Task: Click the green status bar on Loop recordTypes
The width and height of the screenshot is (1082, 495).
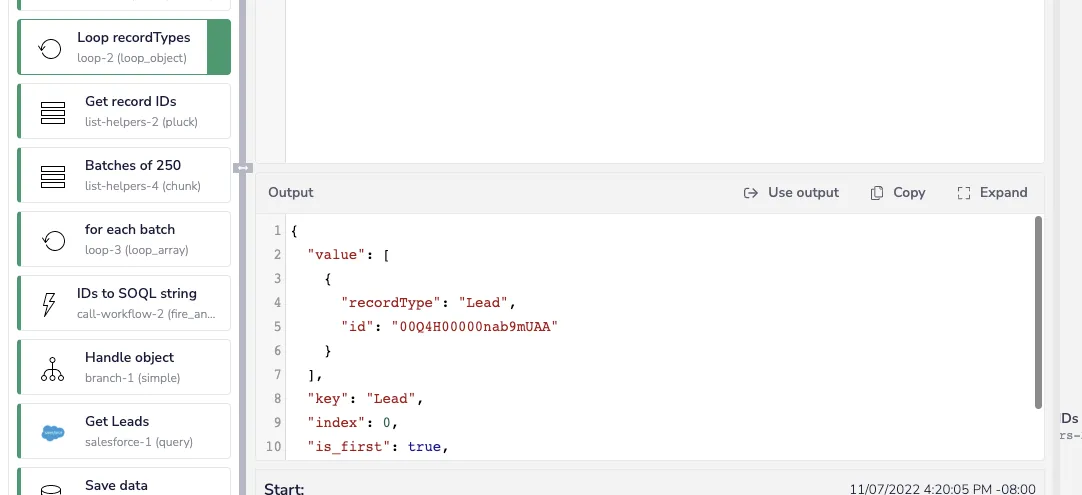Action: [x=219, y=47]
